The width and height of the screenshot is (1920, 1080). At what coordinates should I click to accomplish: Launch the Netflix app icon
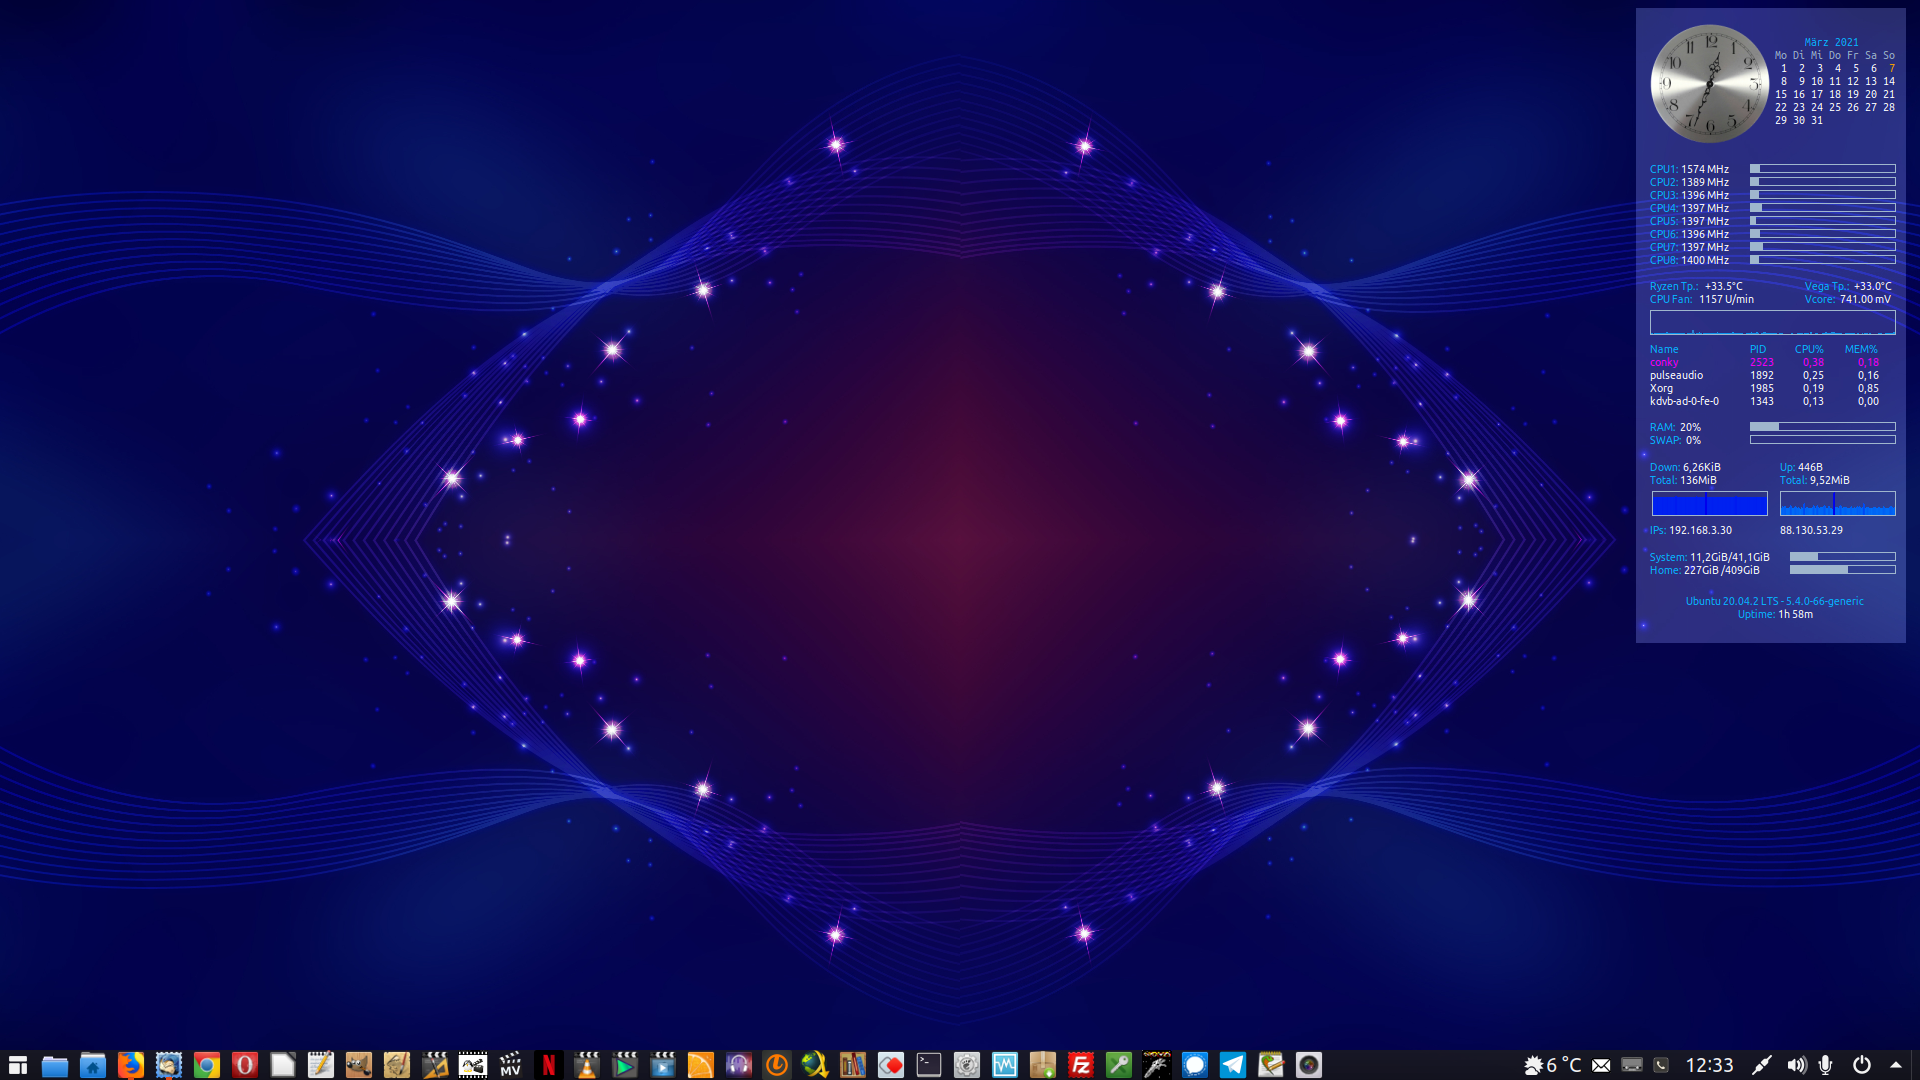548,1065
